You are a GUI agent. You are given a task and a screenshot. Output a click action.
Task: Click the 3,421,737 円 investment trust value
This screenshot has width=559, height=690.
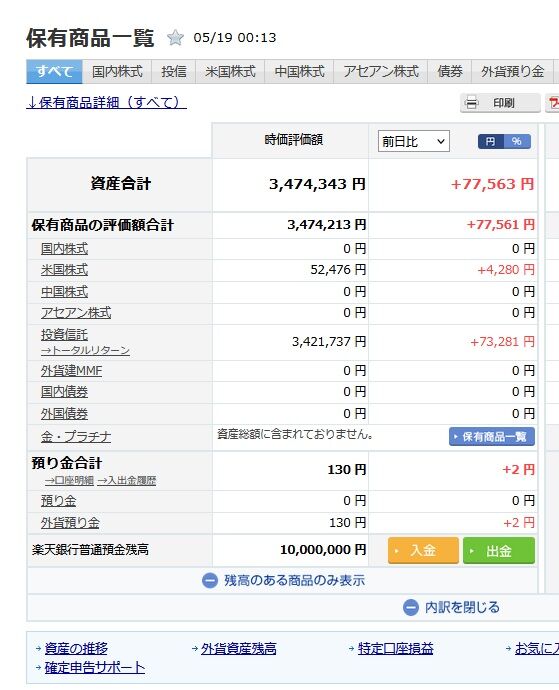click(329, 342)
